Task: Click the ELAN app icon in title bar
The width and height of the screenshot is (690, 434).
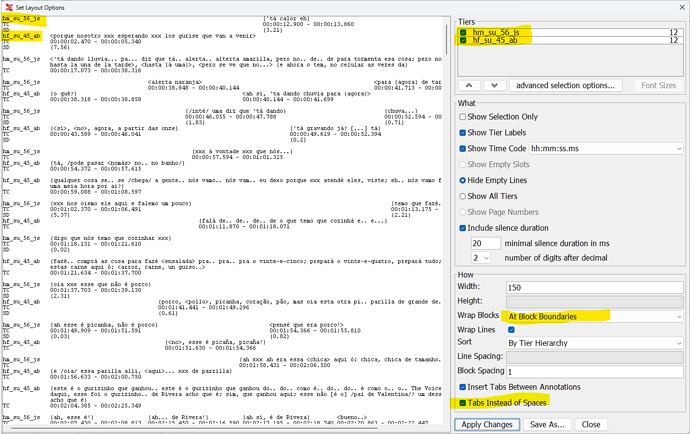Action: point(9,7)
